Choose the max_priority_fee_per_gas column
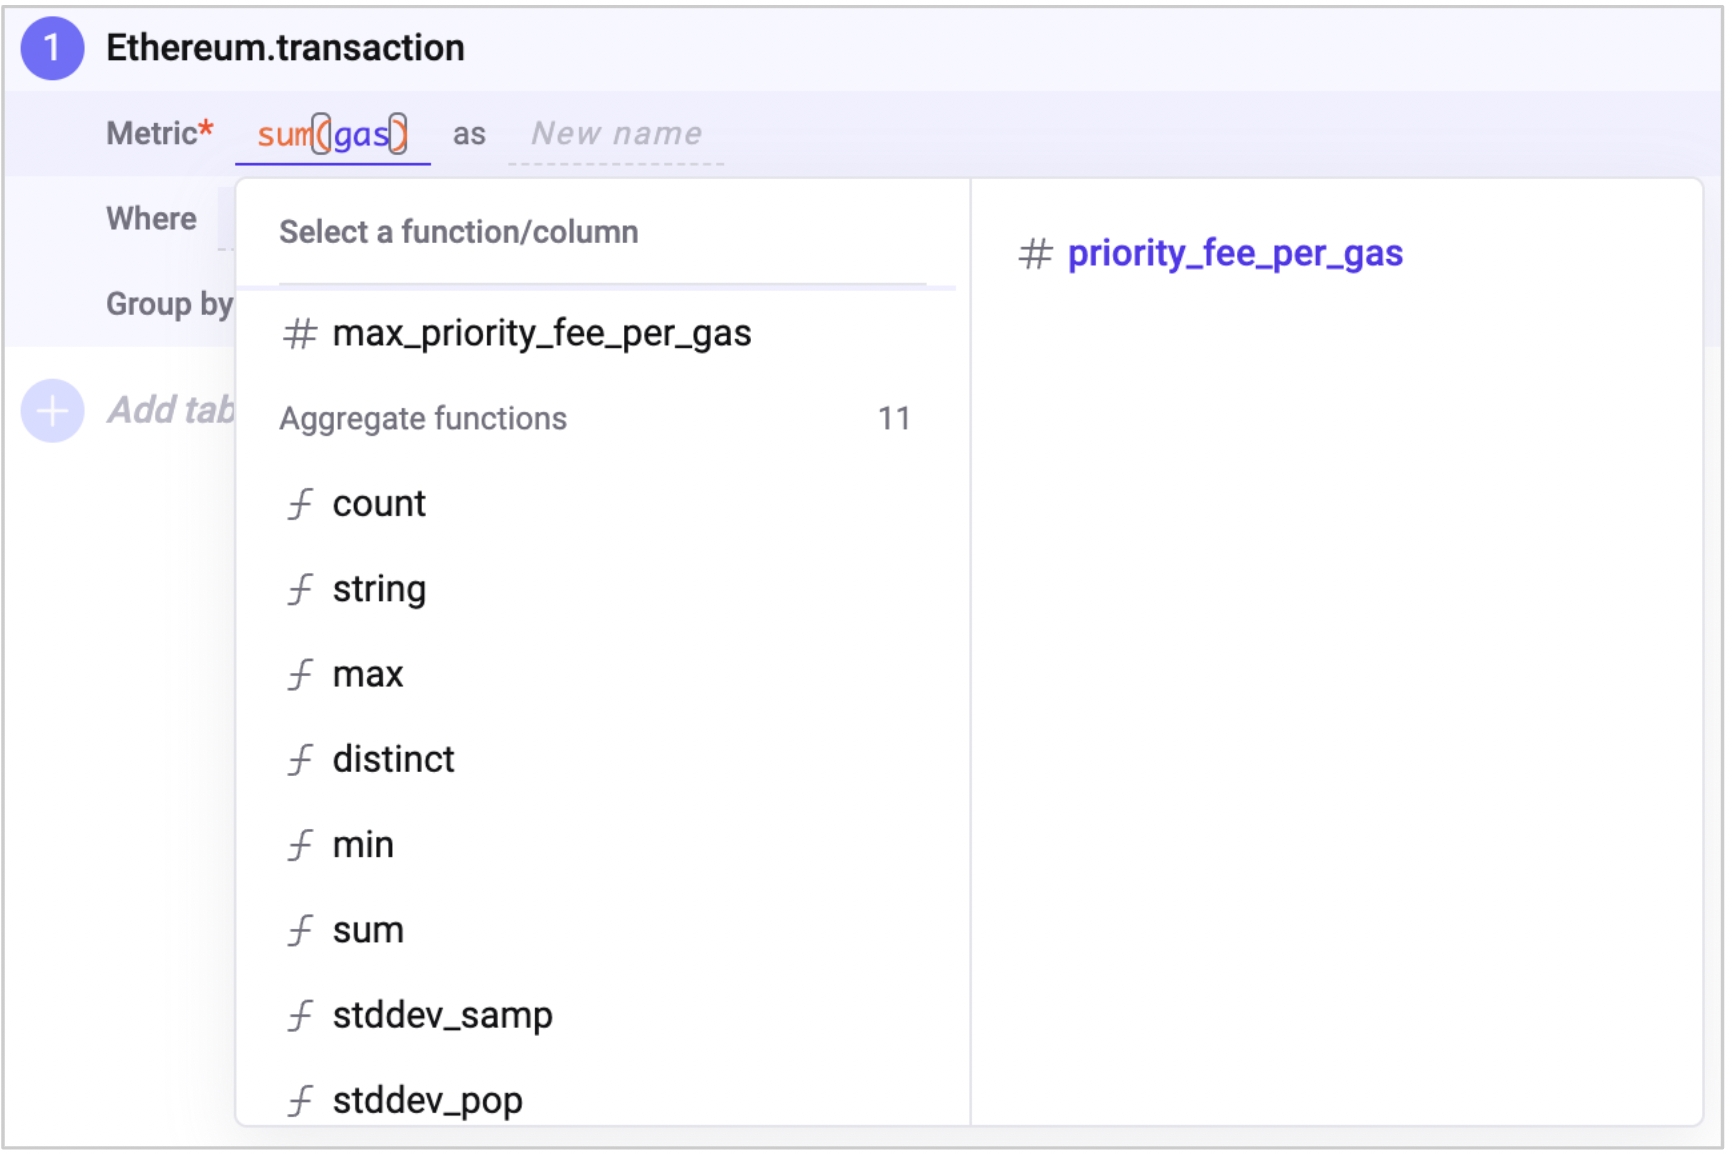1732x1154 pixels. pyautogui.click(x=541, y=334)
